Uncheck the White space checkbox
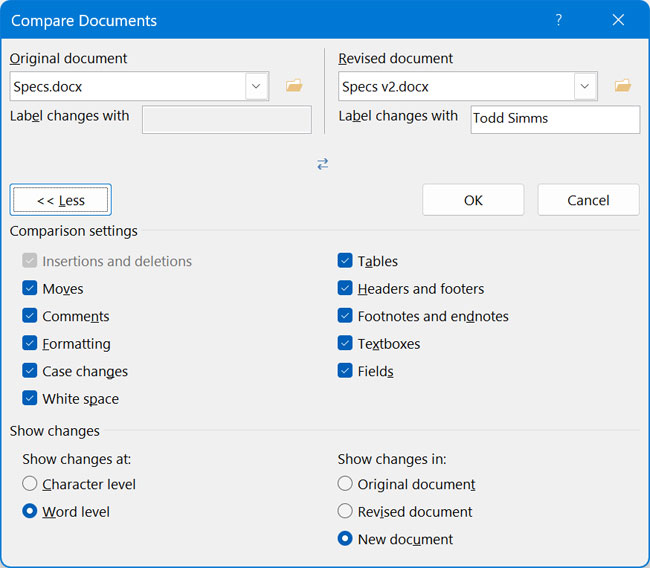 click(x=29, y=398)
